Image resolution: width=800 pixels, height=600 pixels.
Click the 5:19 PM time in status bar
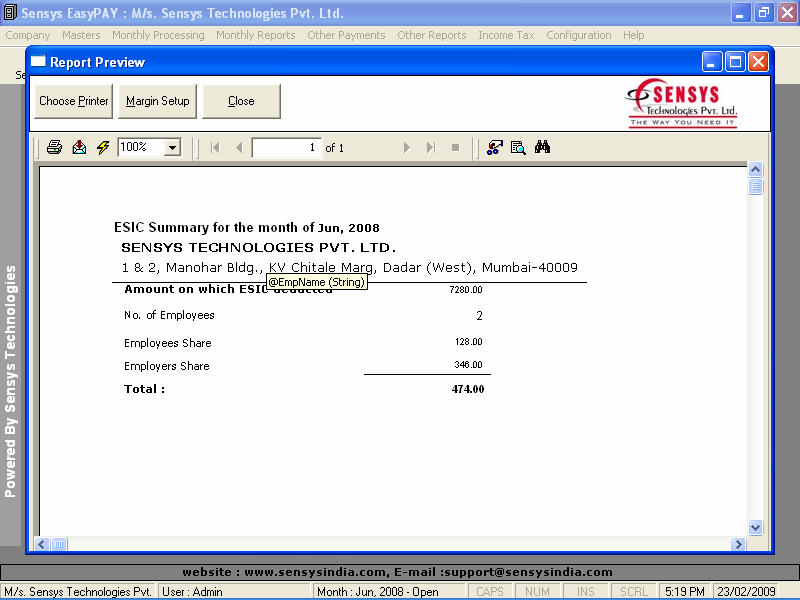[x=685, y=592]
